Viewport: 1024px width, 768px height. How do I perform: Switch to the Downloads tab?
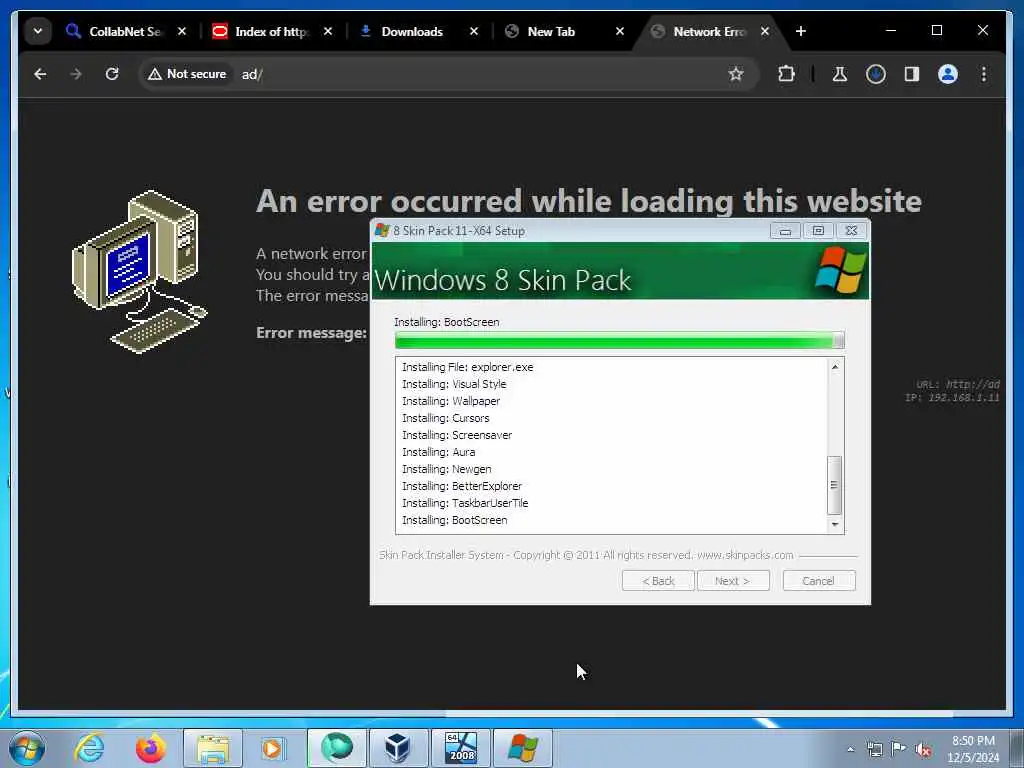[411, 31]
